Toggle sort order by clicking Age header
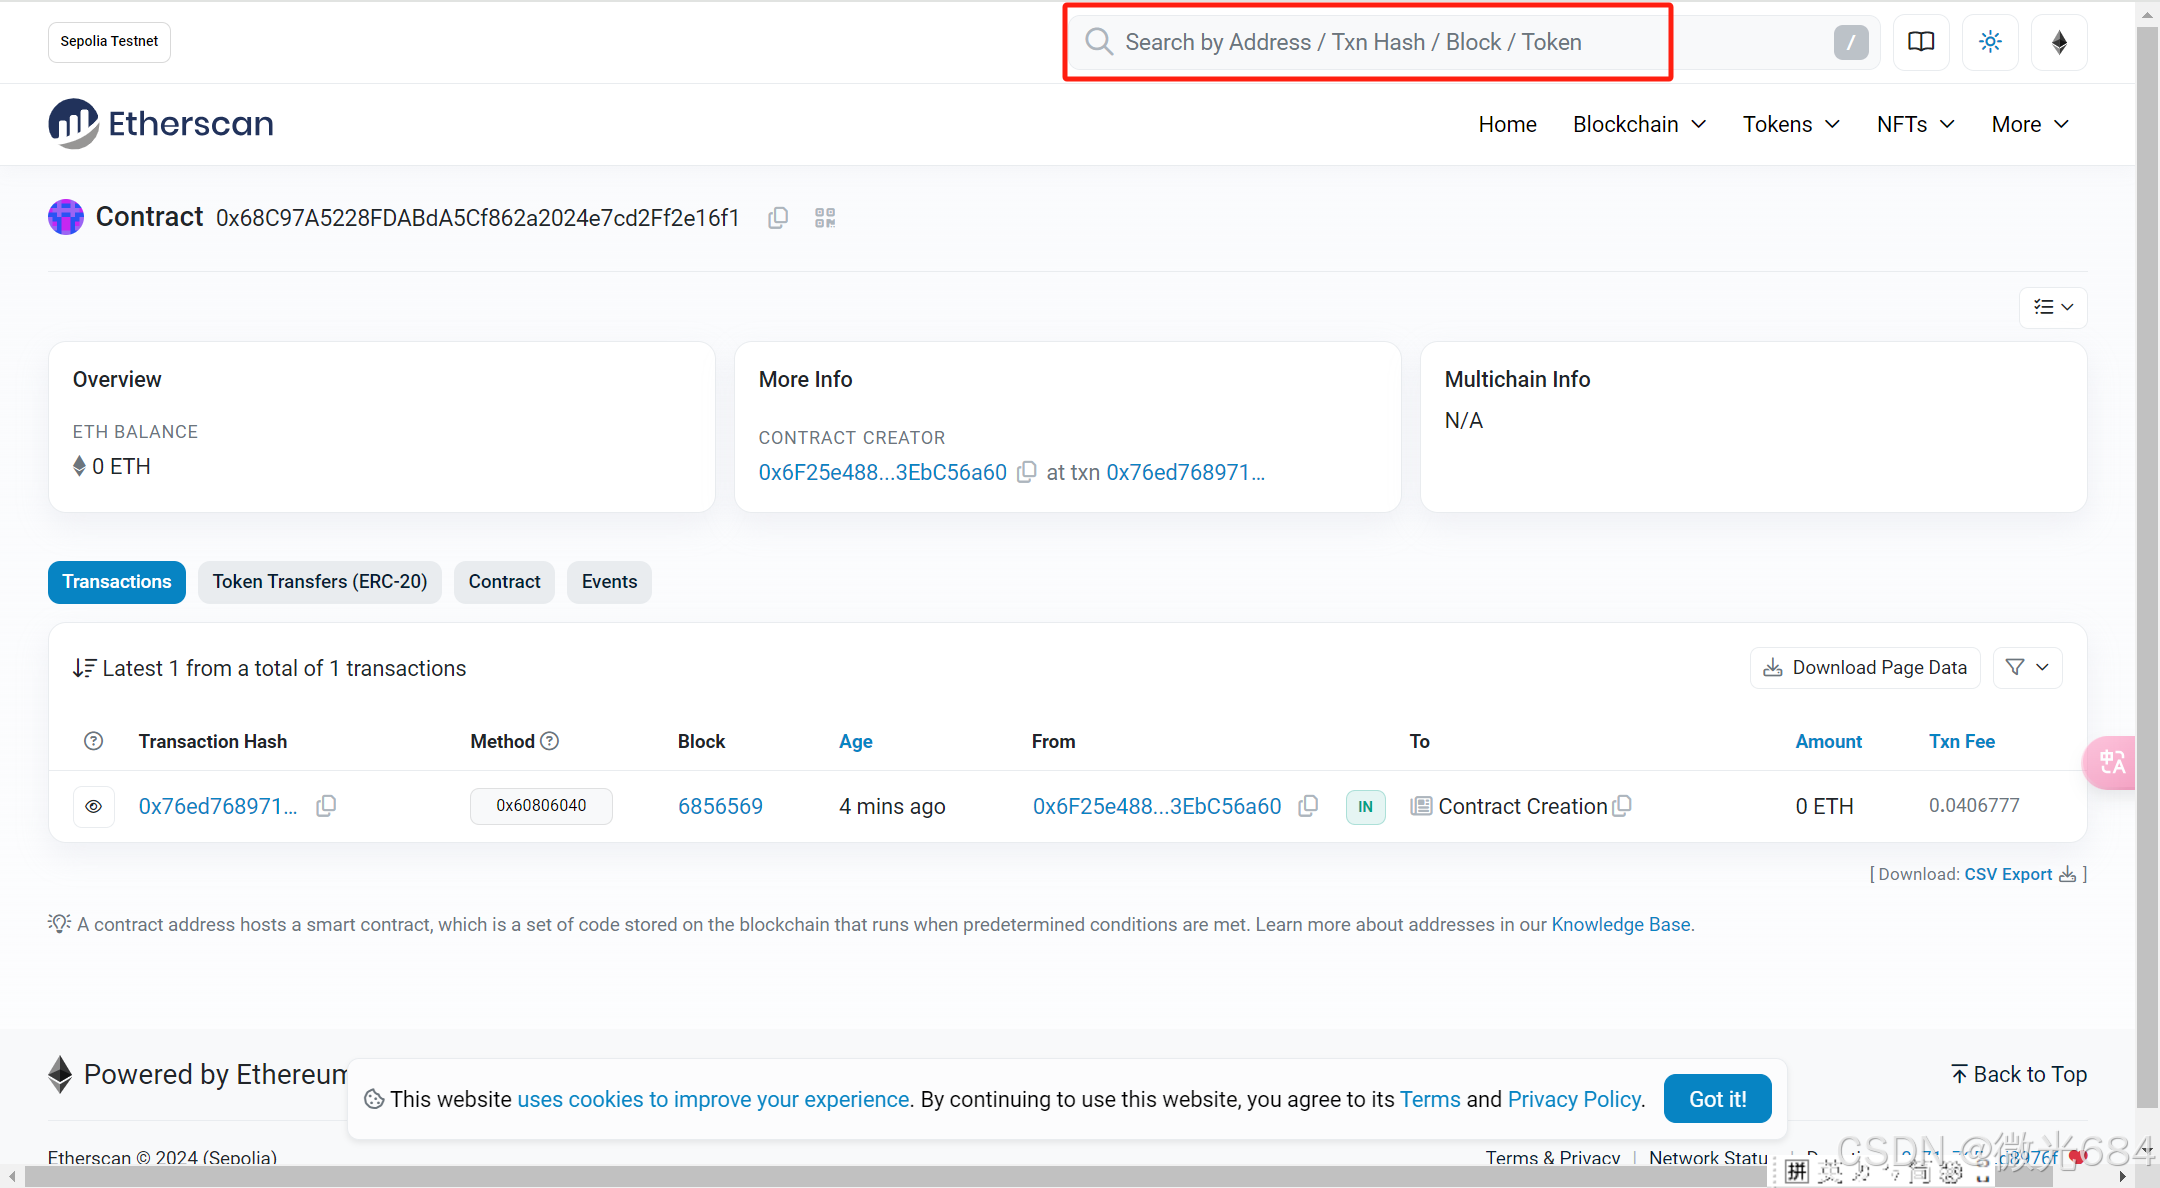The height and width of the screenshot is (1188, 2160). pyautogui.click(x=855, y=741)
